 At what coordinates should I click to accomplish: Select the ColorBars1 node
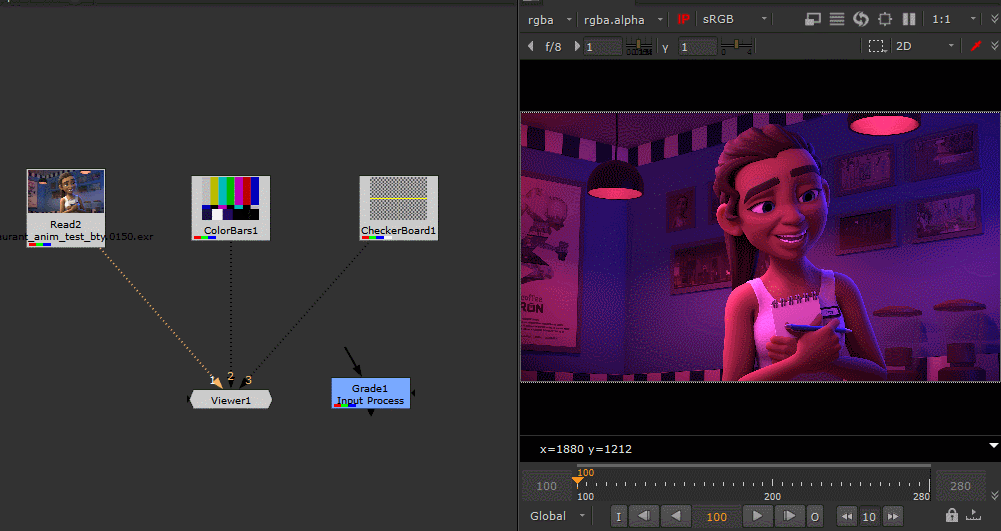pyautogui.click(x=230, y=208)
